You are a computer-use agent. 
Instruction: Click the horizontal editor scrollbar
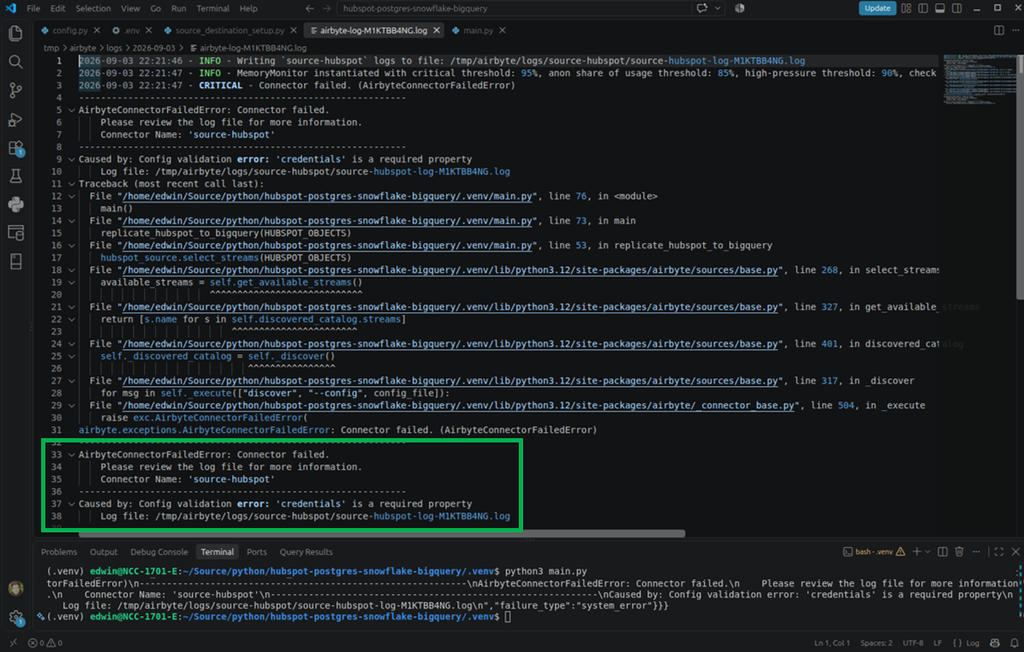381,534
